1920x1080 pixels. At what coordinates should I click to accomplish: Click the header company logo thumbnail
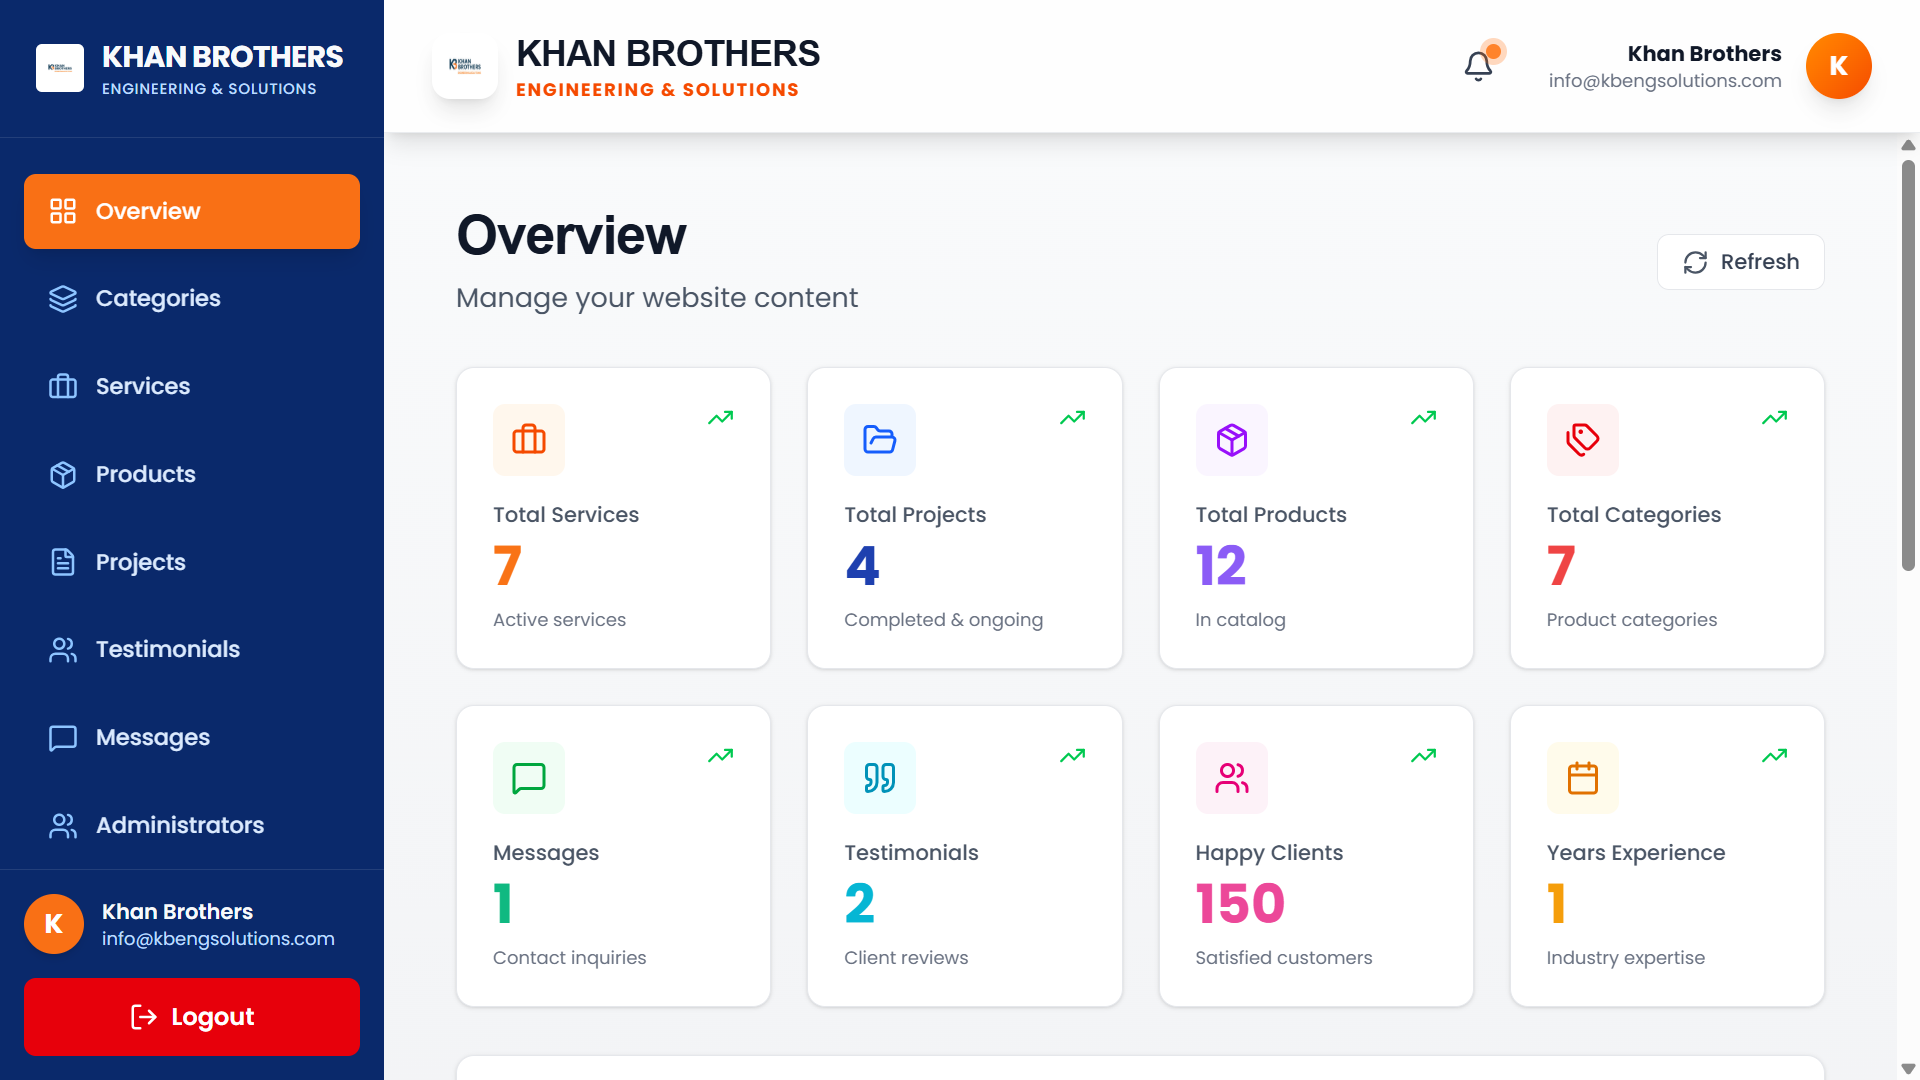465,66
